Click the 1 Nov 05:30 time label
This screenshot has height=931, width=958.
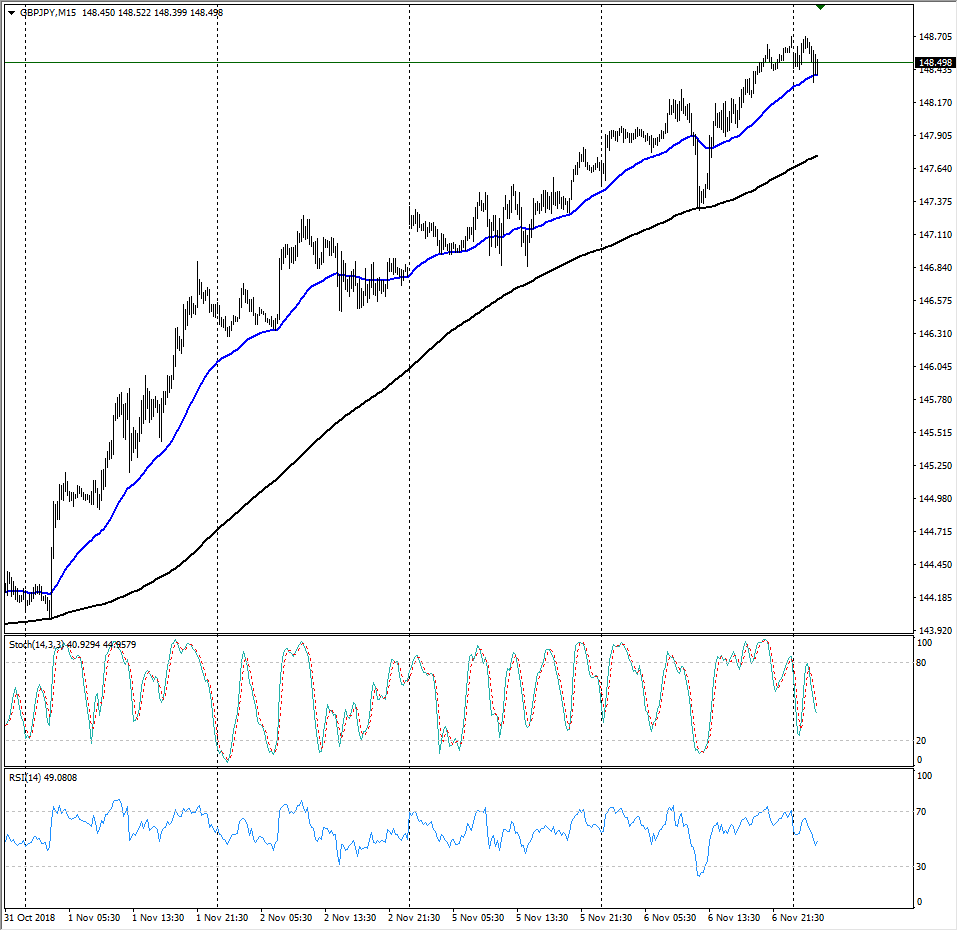pos(94,916)
